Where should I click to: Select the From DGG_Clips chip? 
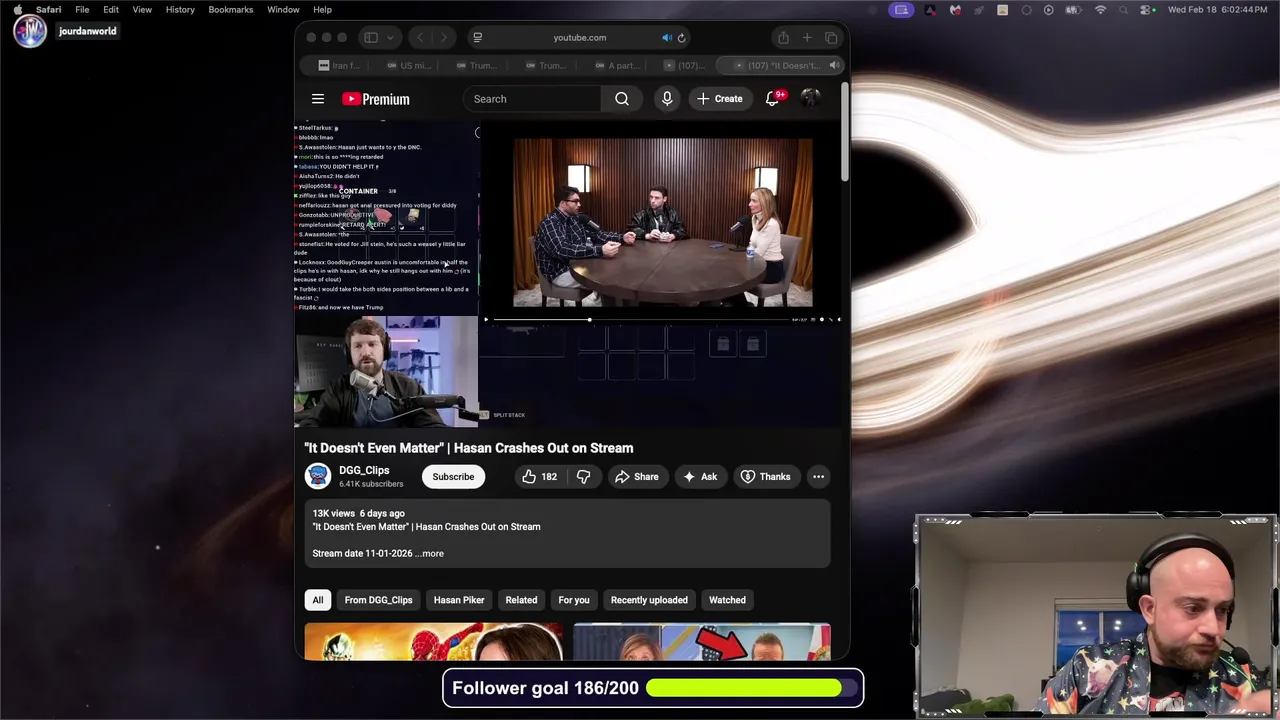[x=378, y=600]
